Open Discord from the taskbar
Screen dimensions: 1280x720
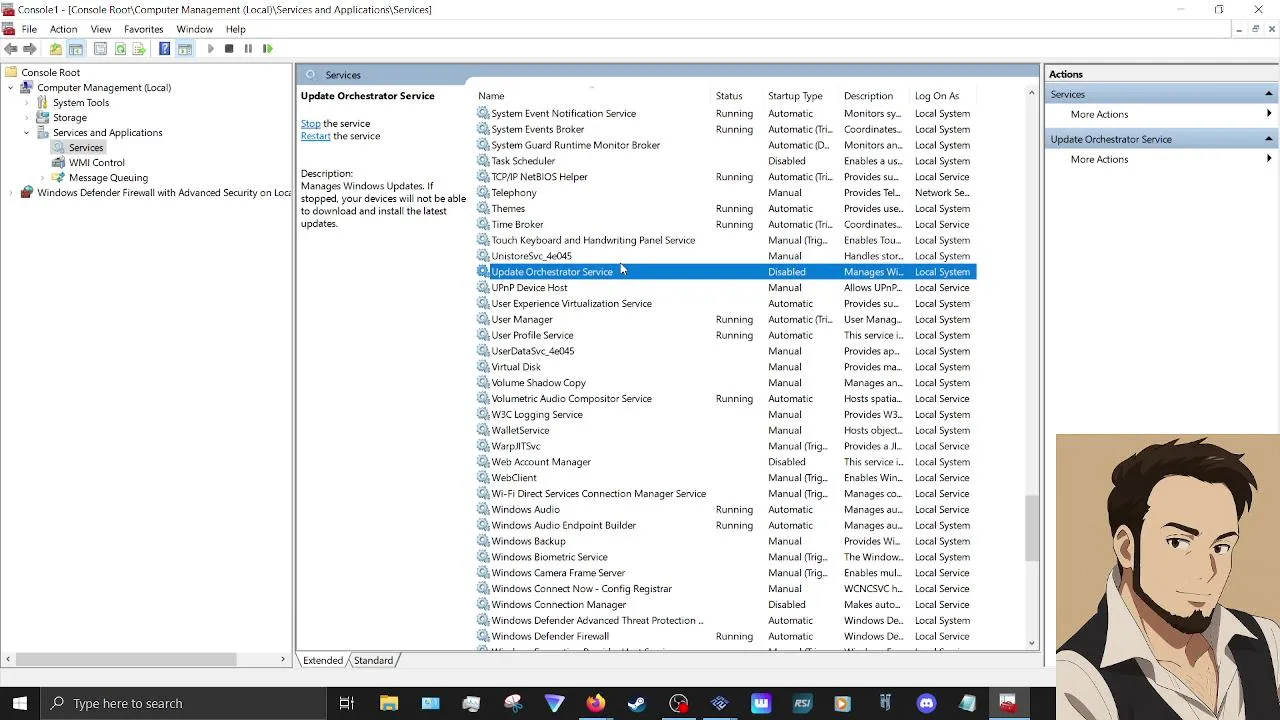coord(926,703)
